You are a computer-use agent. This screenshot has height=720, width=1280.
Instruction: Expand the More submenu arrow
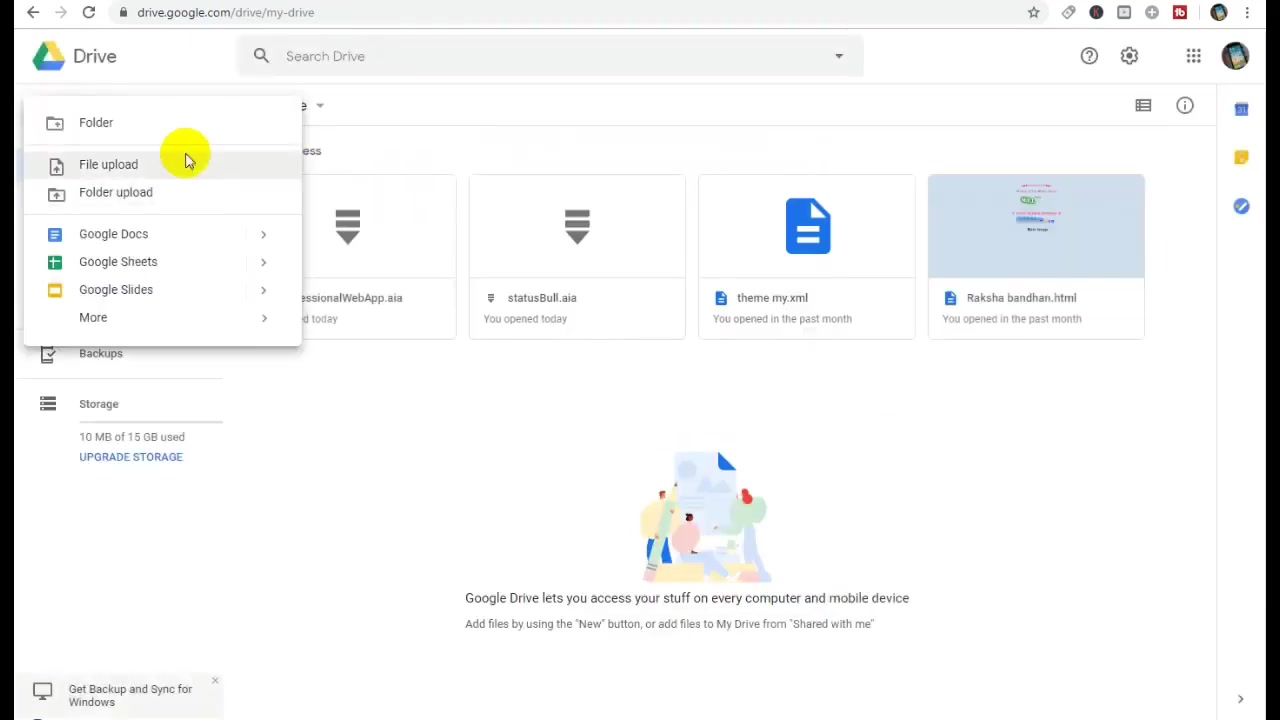(264, 318)
